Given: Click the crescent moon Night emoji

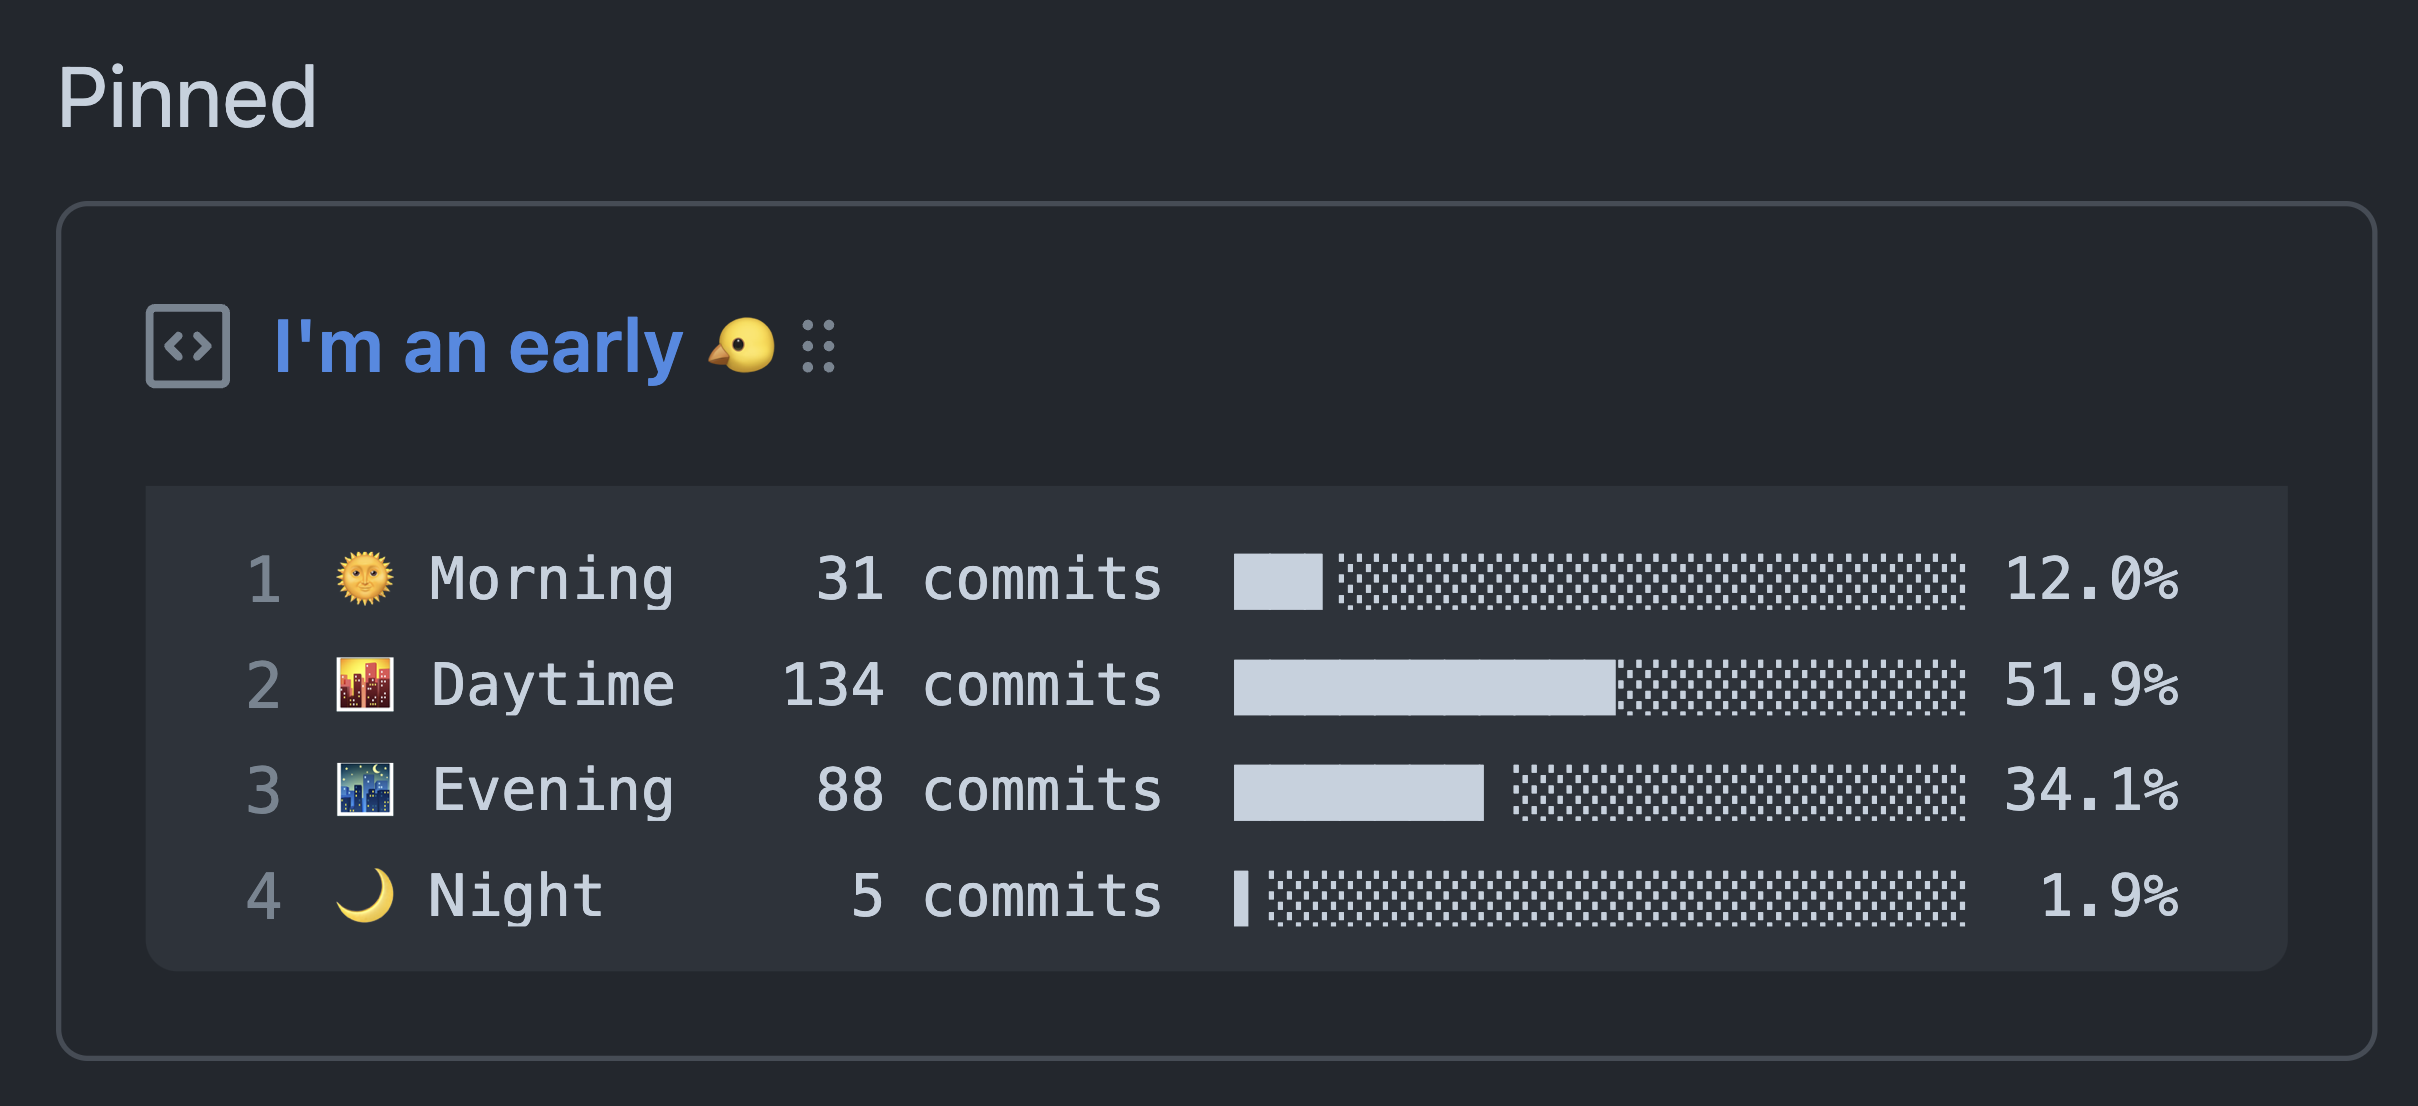Looking at the screenshot, I should pyautogui.click(x=365, y=895).
